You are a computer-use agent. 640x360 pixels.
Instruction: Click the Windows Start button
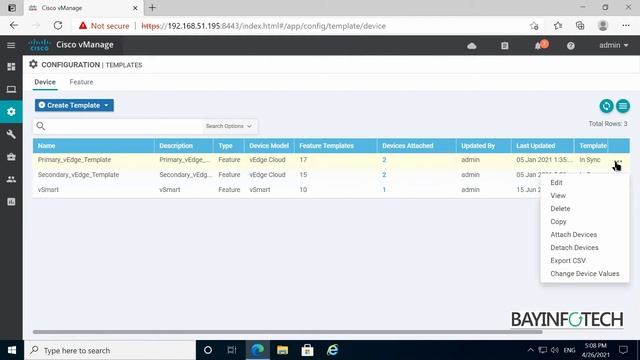coord(12,350)
